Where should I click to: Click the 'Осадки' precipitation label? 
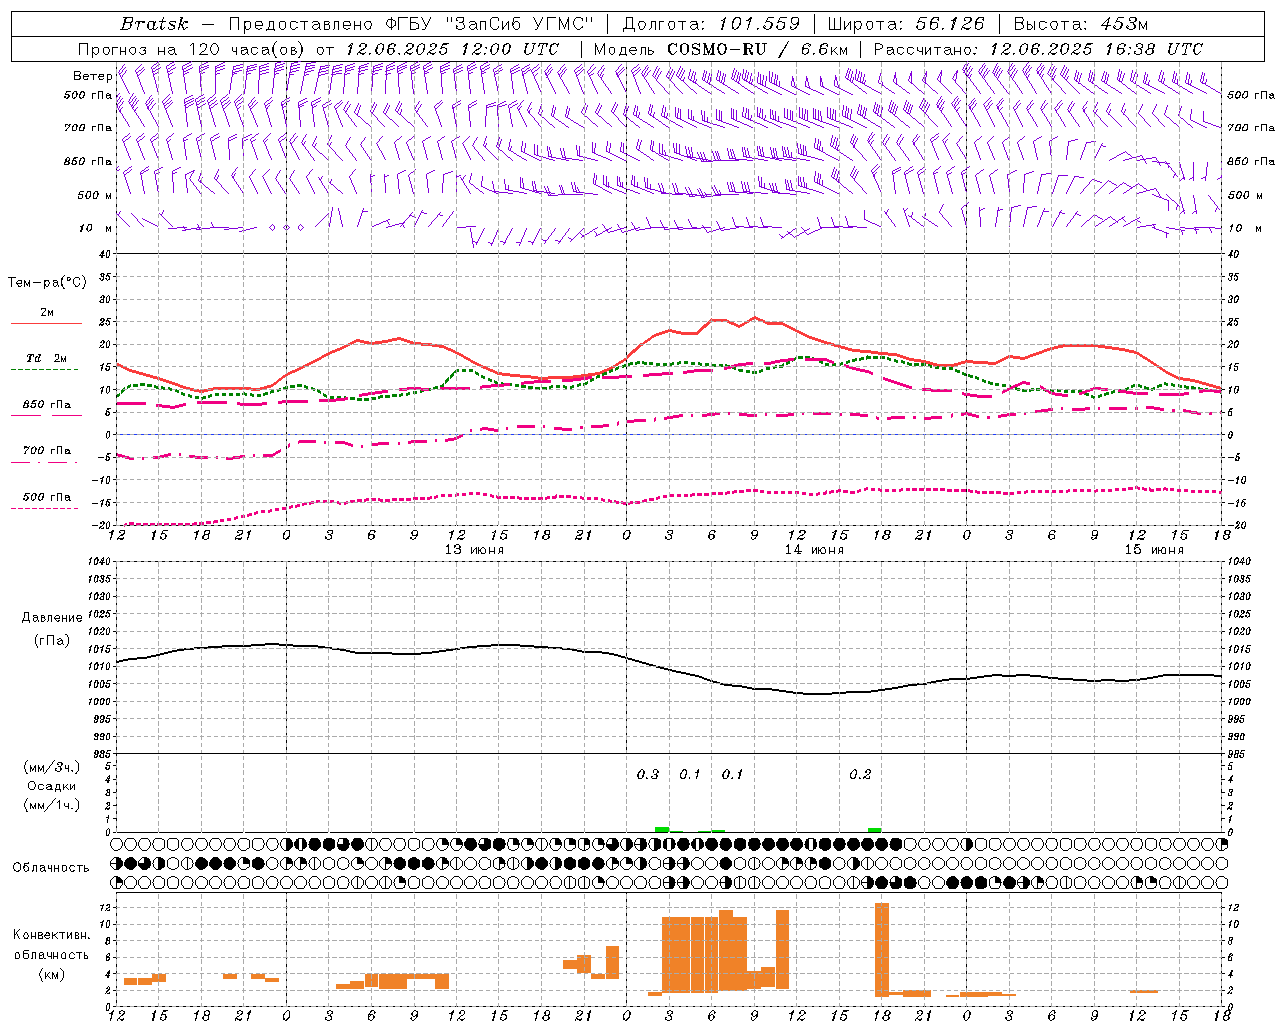pos(51,786)
